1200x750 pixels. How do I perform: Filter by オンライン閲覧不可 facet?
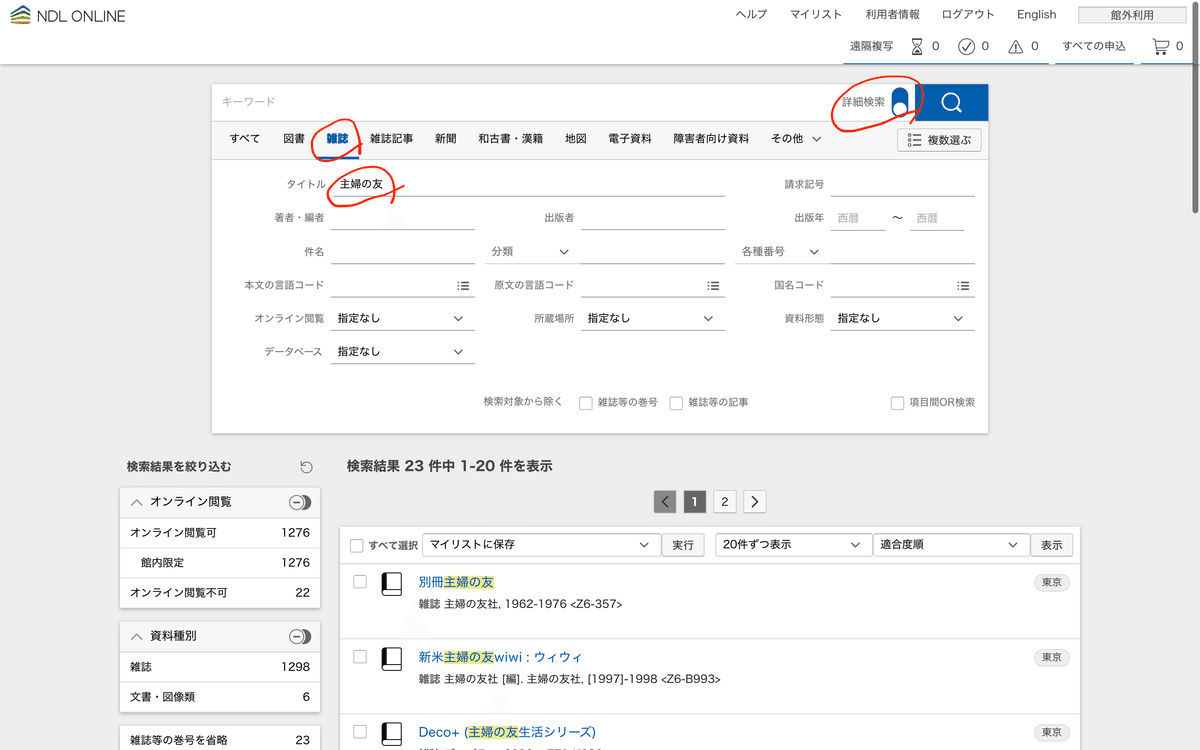coord(220,593)
